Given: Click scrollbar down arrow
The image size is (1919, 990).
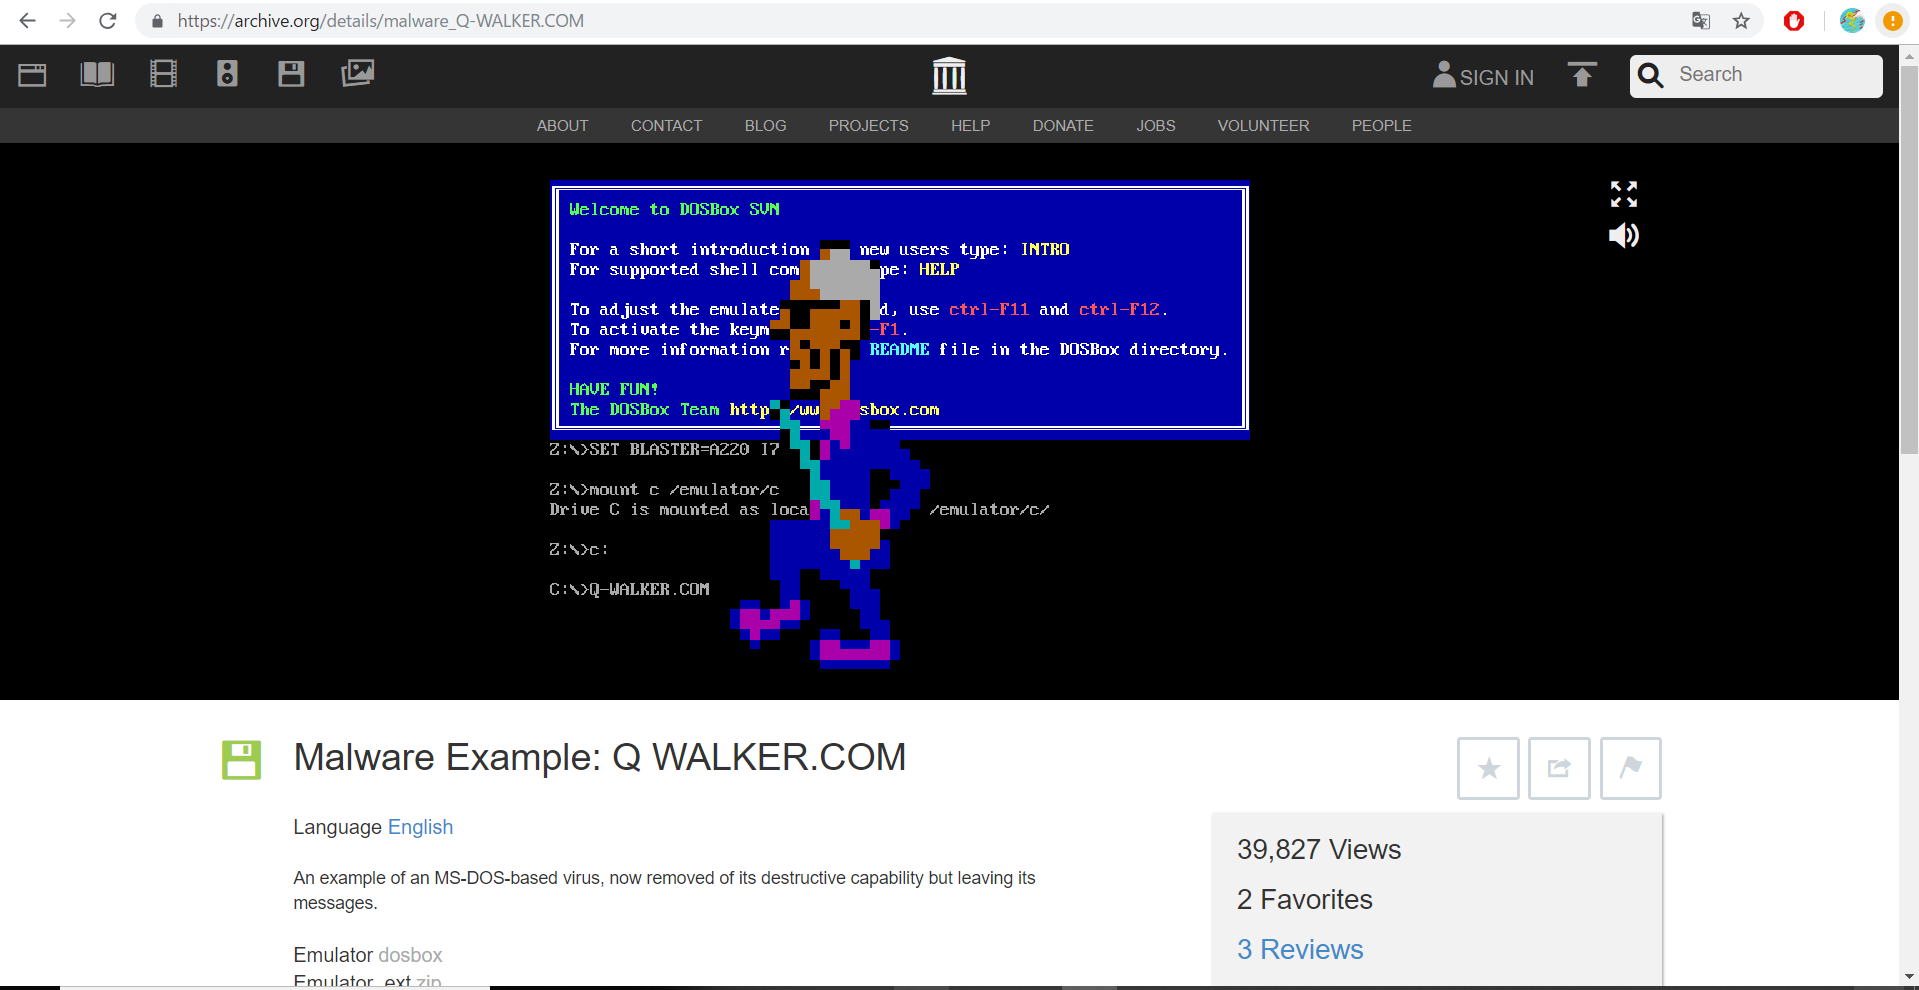Looking at the screenshot, I should point(1909,976).
